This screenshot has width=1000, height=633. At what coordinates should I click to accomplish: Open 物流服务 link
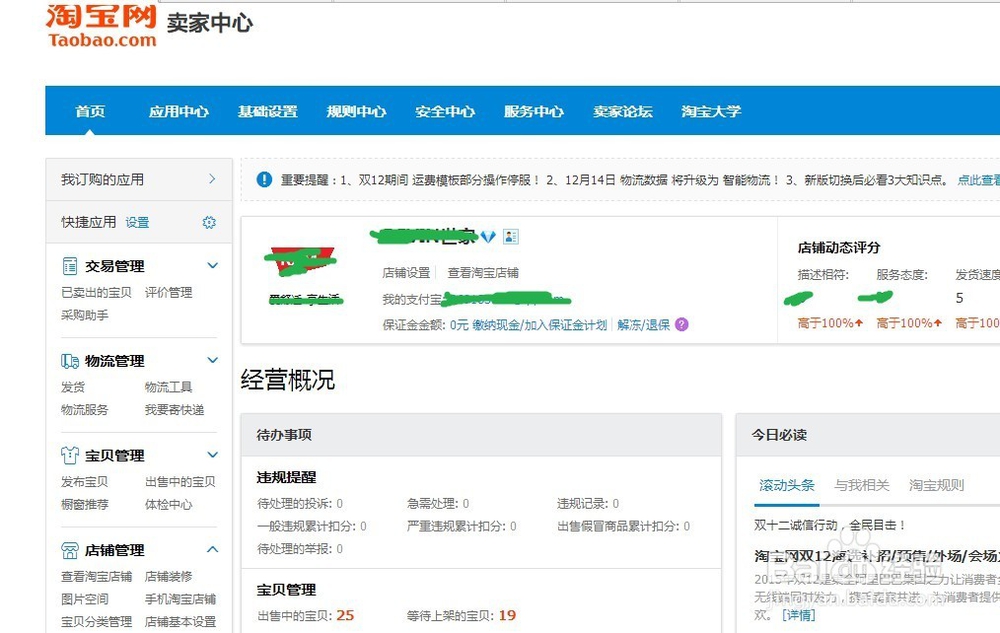point(85,409)
